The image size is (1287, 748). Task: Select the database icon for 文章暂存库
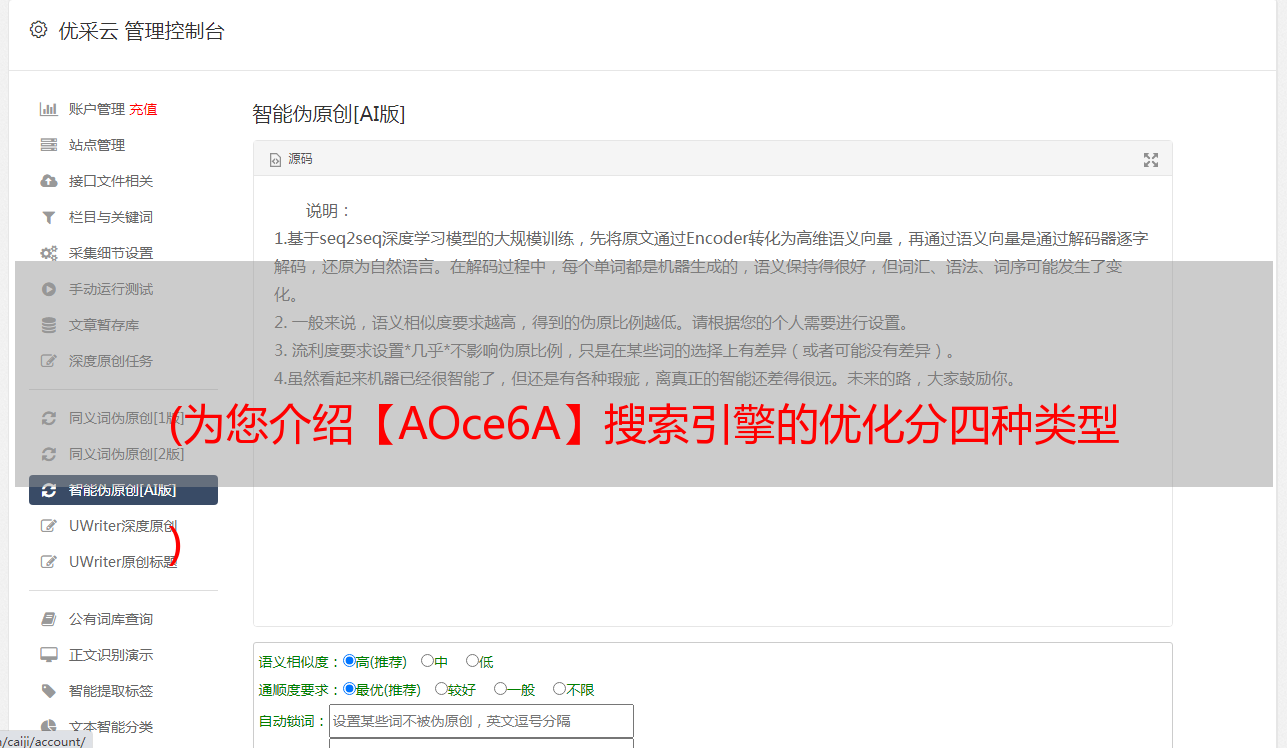pos(48,325)
